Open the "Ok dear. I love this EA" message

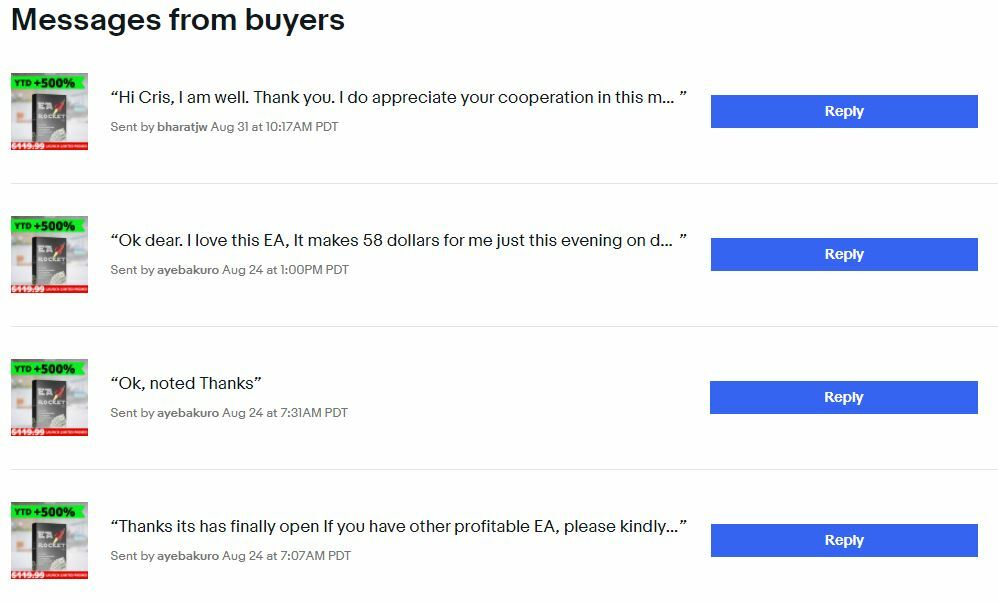click(398, 241)
